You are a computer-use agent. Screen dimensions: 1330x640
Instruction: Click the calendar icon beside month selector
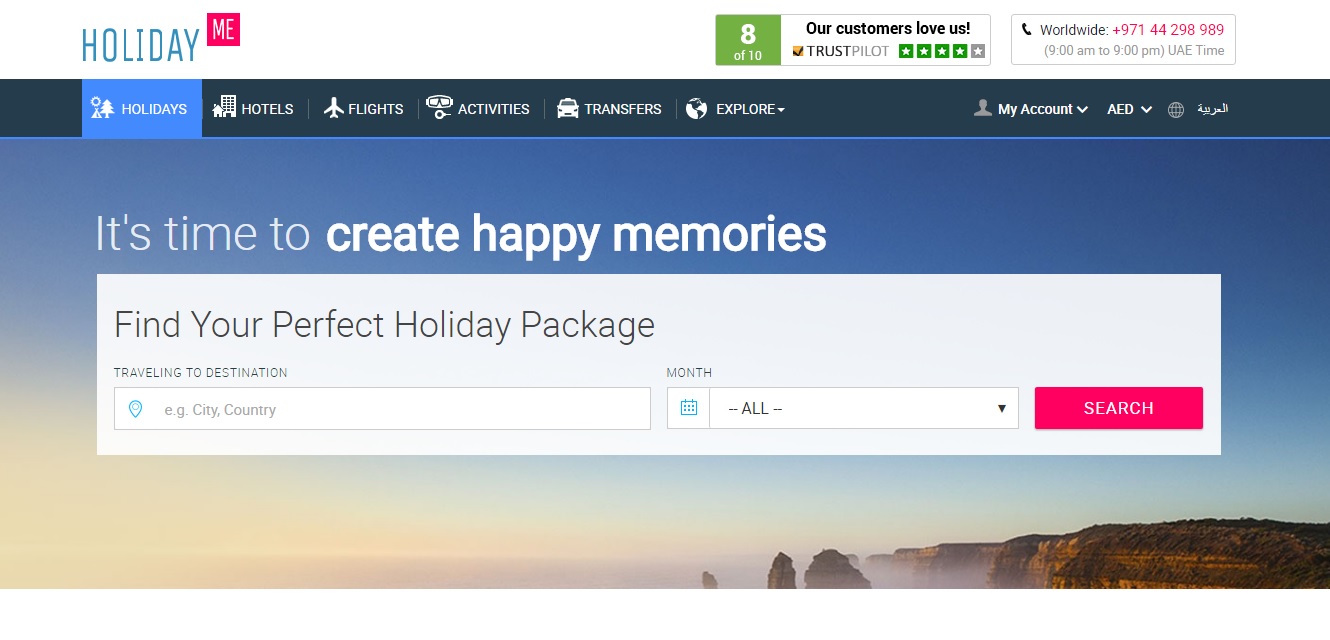(688, 408)
